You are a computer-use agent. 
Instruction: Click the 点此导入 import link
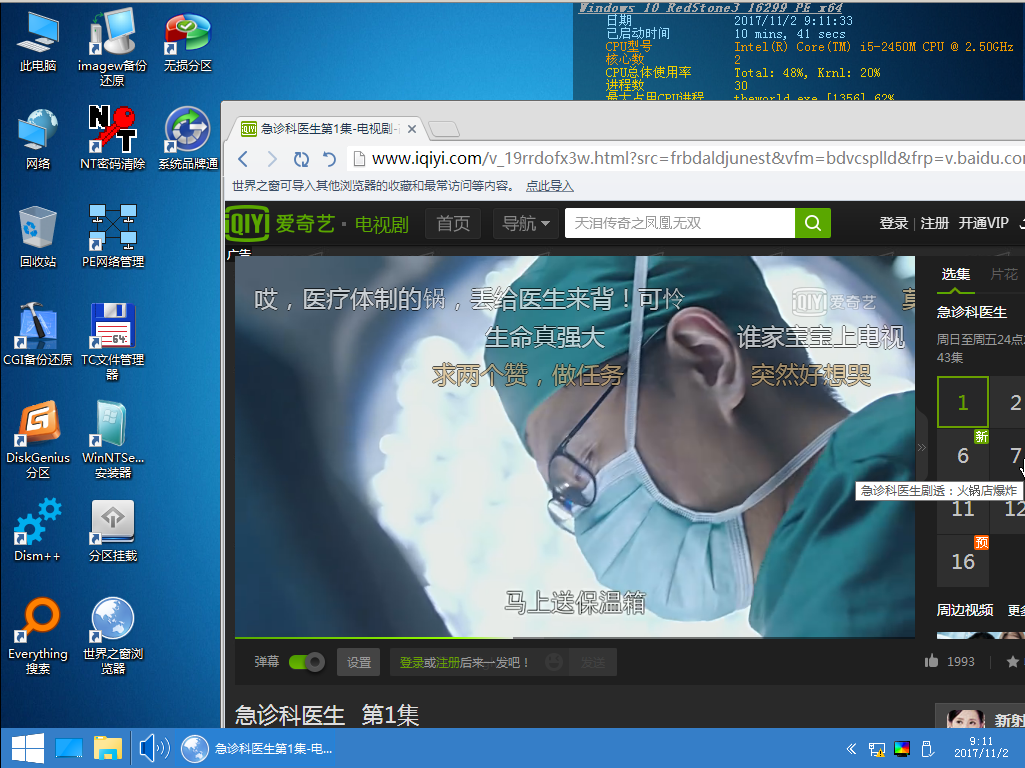[x=550, y=186]
